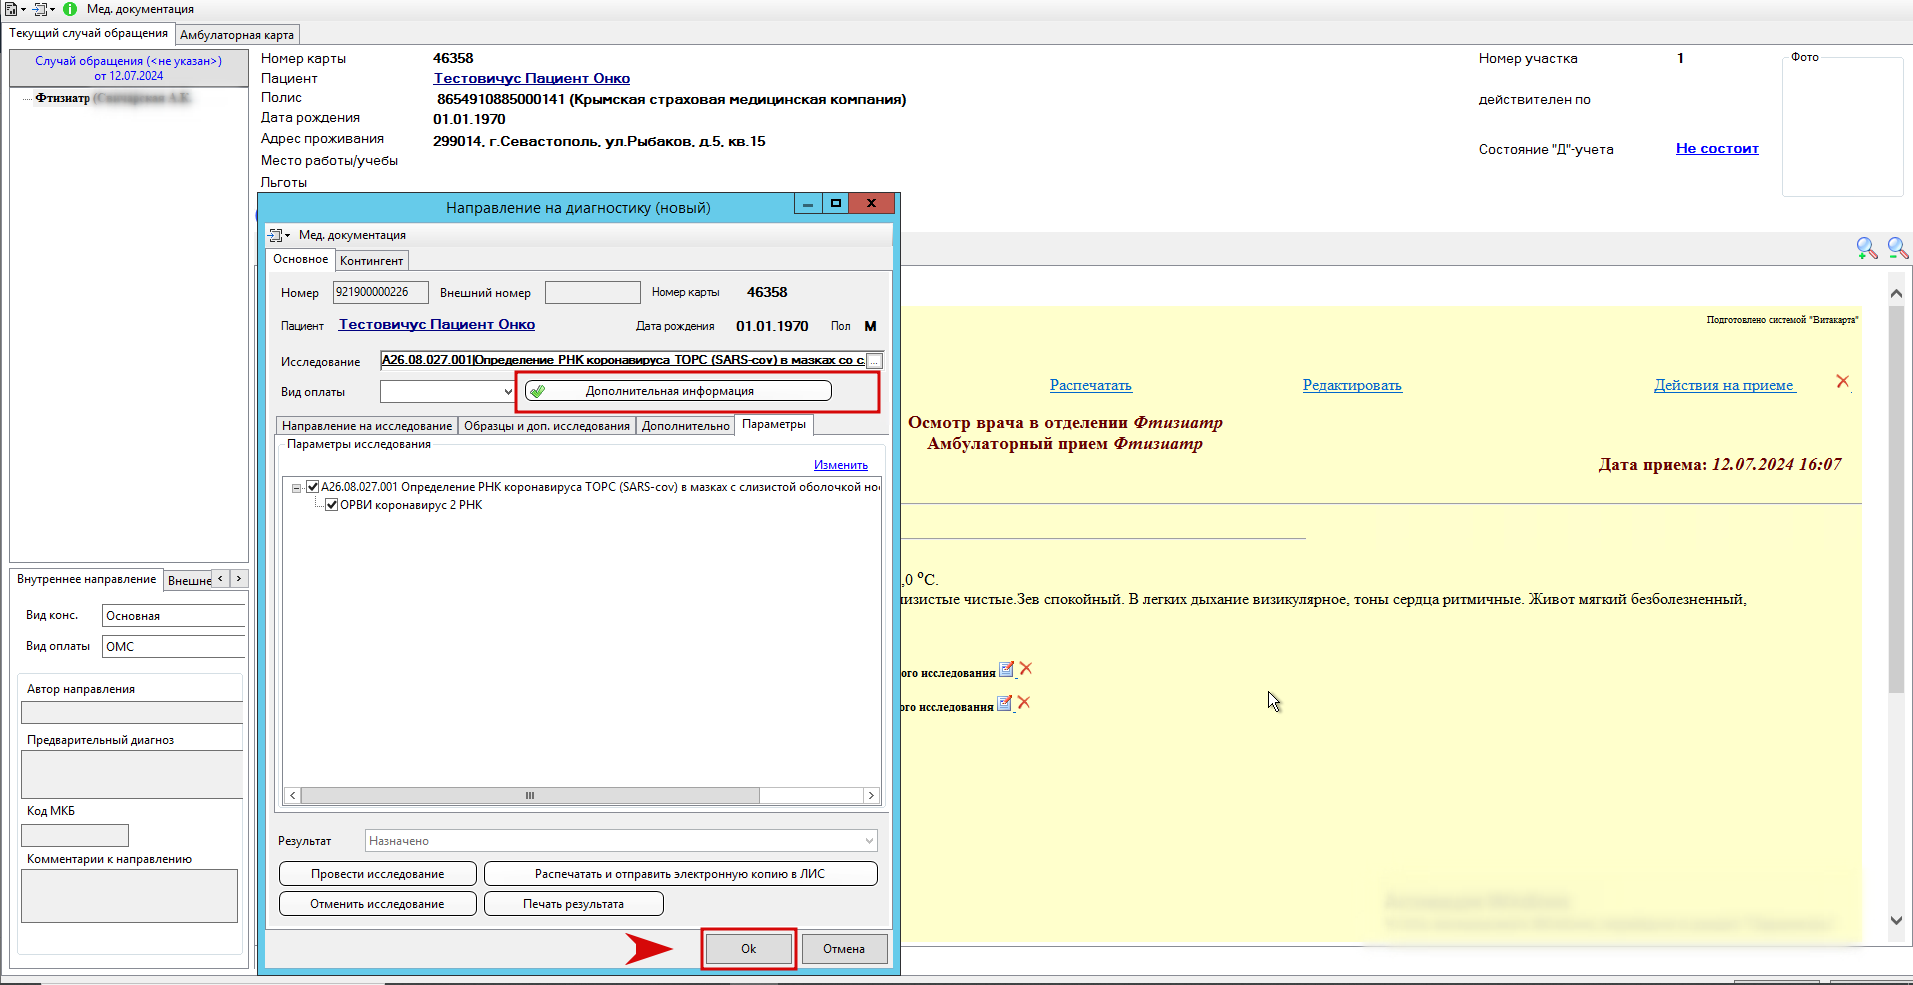Click the Ok button
Image resolution: width=1913 pixels, height=985 pixels.
tap(749, 949)
